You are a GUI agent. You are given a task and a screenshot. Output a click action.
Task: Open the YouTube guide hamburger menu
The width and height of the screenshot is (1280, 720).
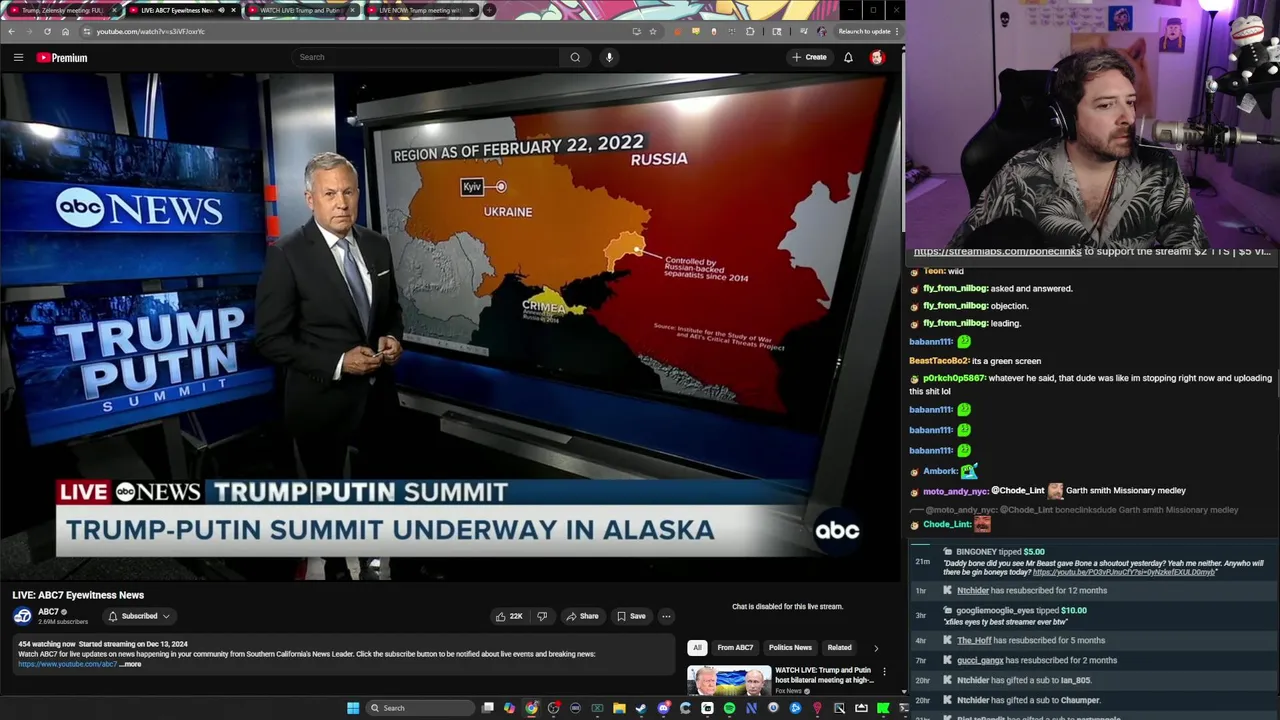coord(18,58)
